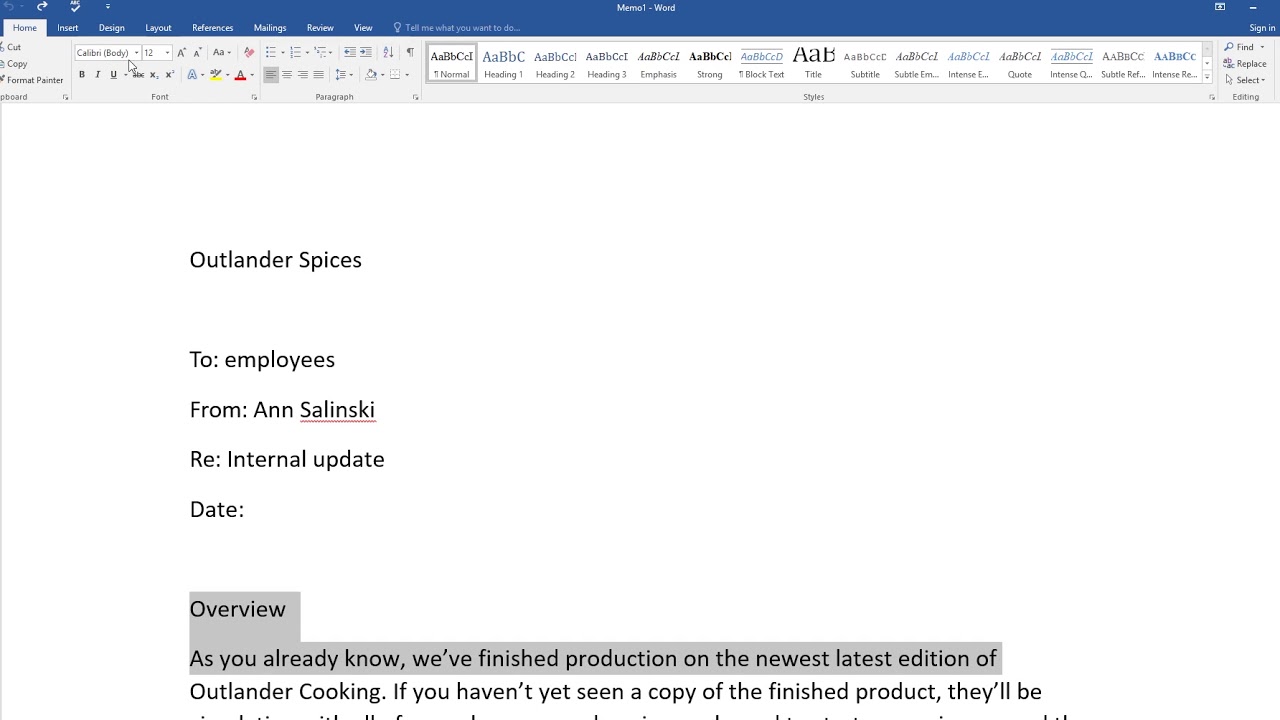Click the Redo arrow in title bar

click(42, 6)
